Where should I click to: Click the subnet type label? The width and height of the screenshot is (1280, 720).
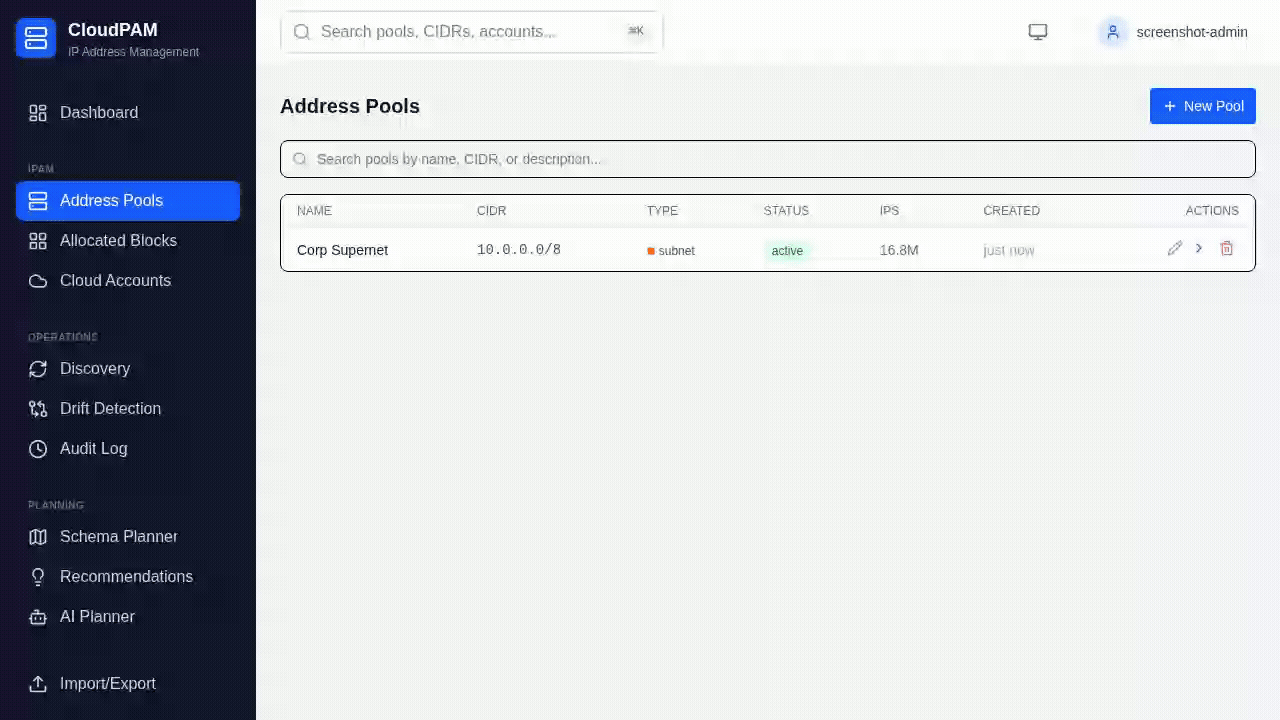pyautogui.click(x=677, y=251)
